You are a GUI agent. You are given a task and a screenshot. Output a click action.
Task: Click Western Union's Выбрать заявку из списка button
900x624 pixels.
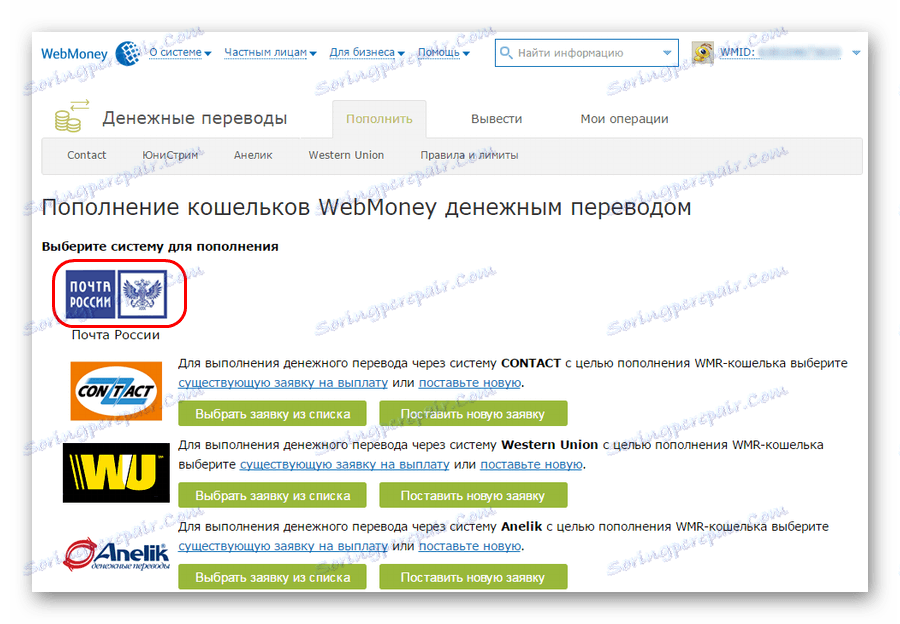272,495
